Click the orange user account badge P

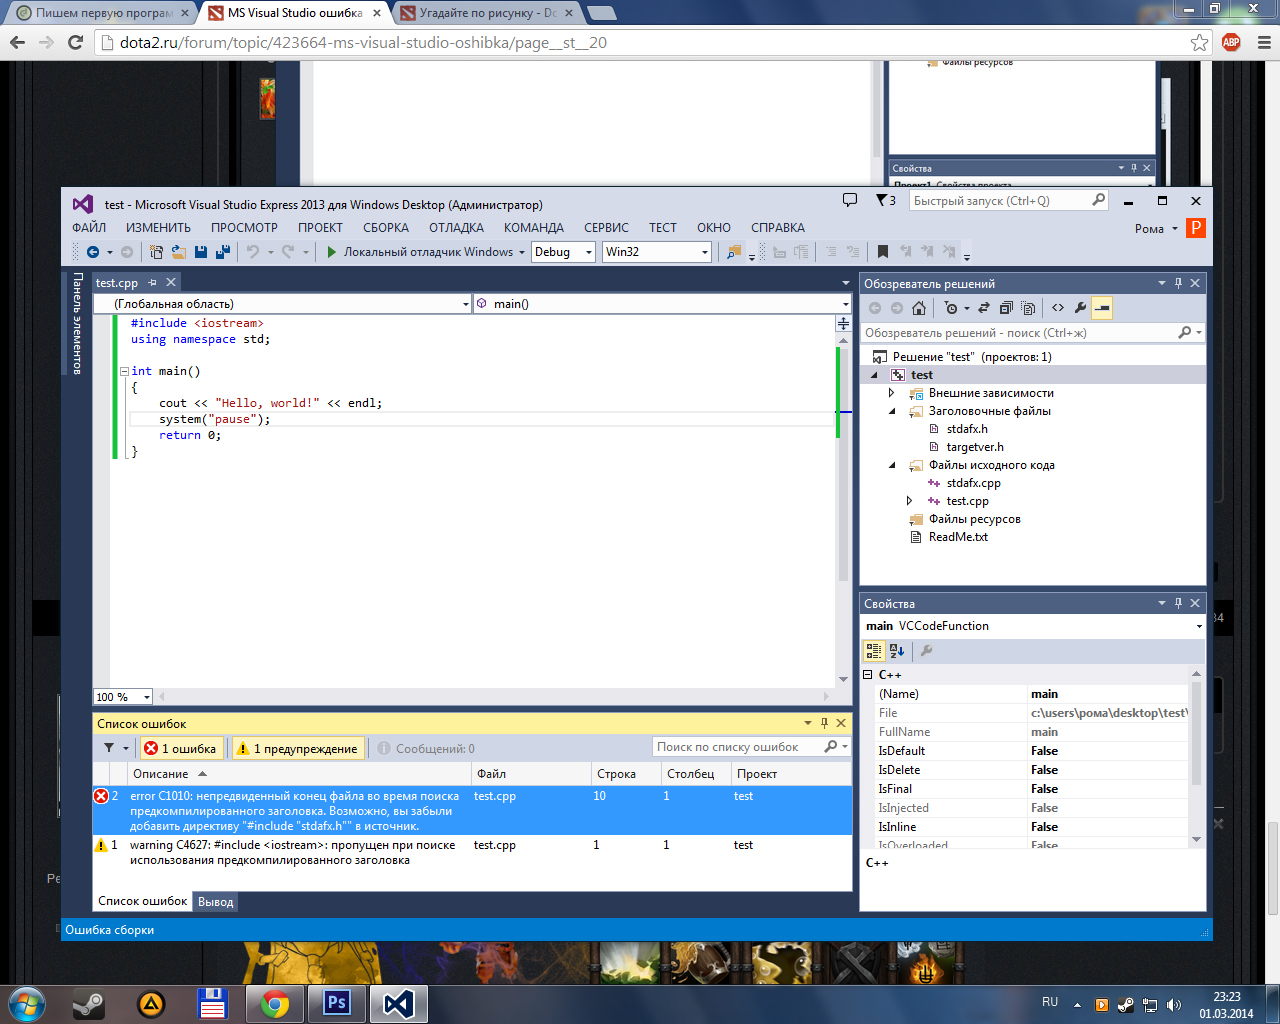pos(1195,228)
